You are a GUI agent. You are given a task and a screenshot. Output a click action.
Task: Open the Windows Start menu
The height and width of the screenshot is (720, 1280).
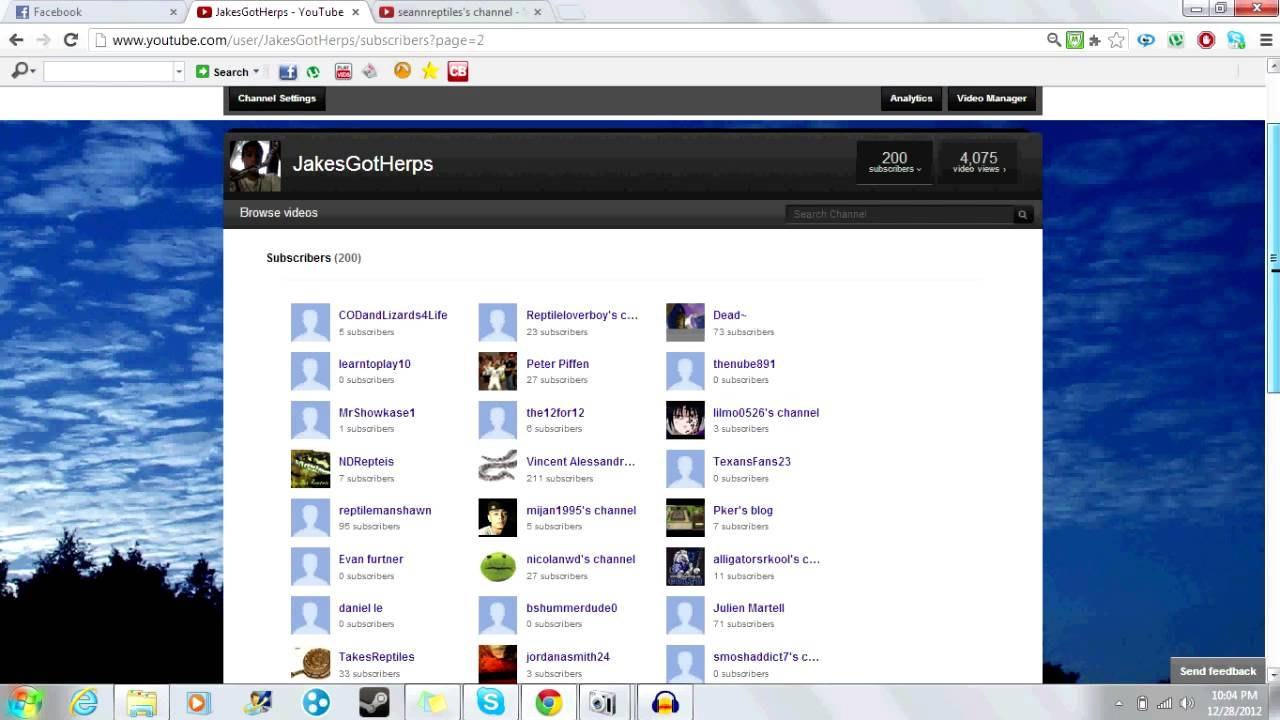point(24,702)
